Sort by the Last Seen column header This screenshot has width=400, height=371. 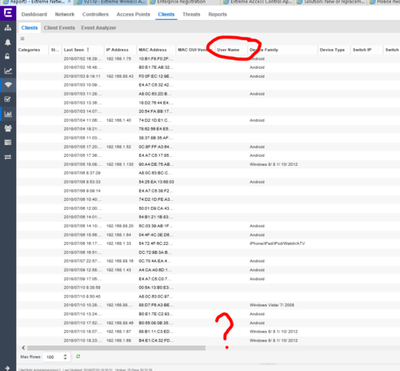(74, 50)
